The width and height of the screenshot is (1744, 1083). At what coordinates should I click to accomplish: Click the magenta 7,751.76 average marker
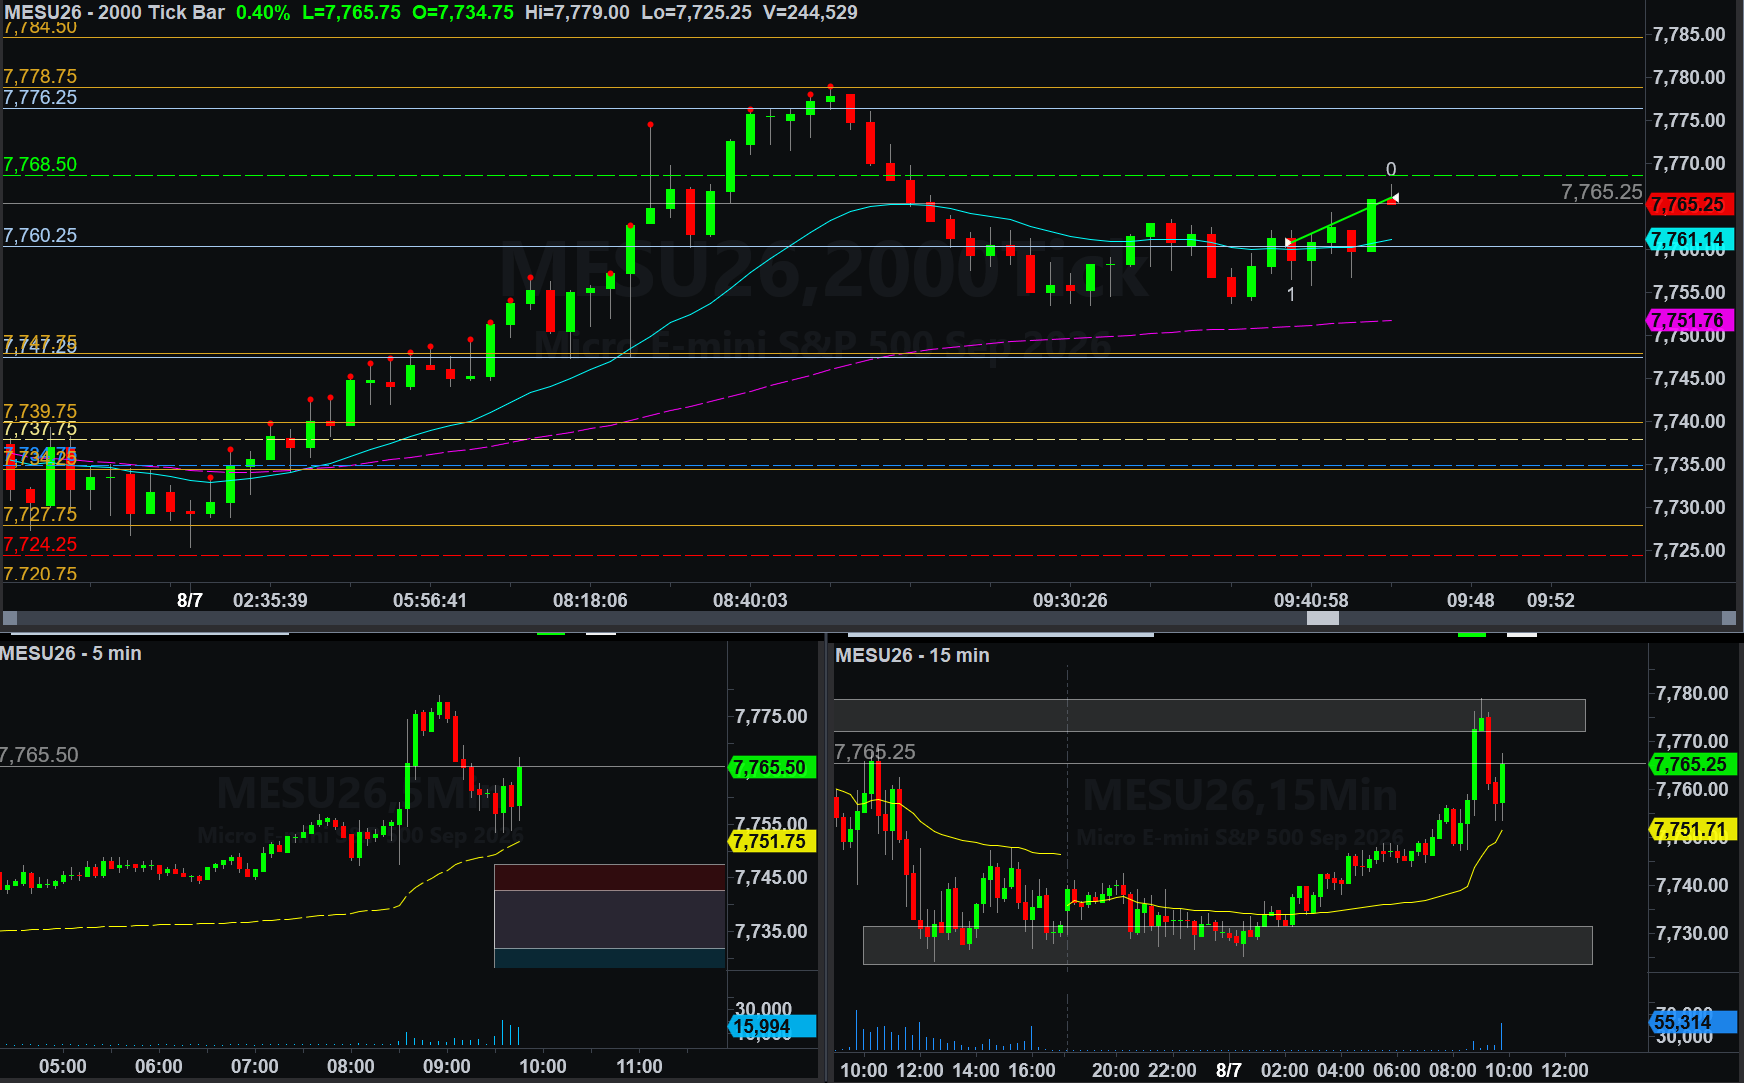[x=1689, y=321]
